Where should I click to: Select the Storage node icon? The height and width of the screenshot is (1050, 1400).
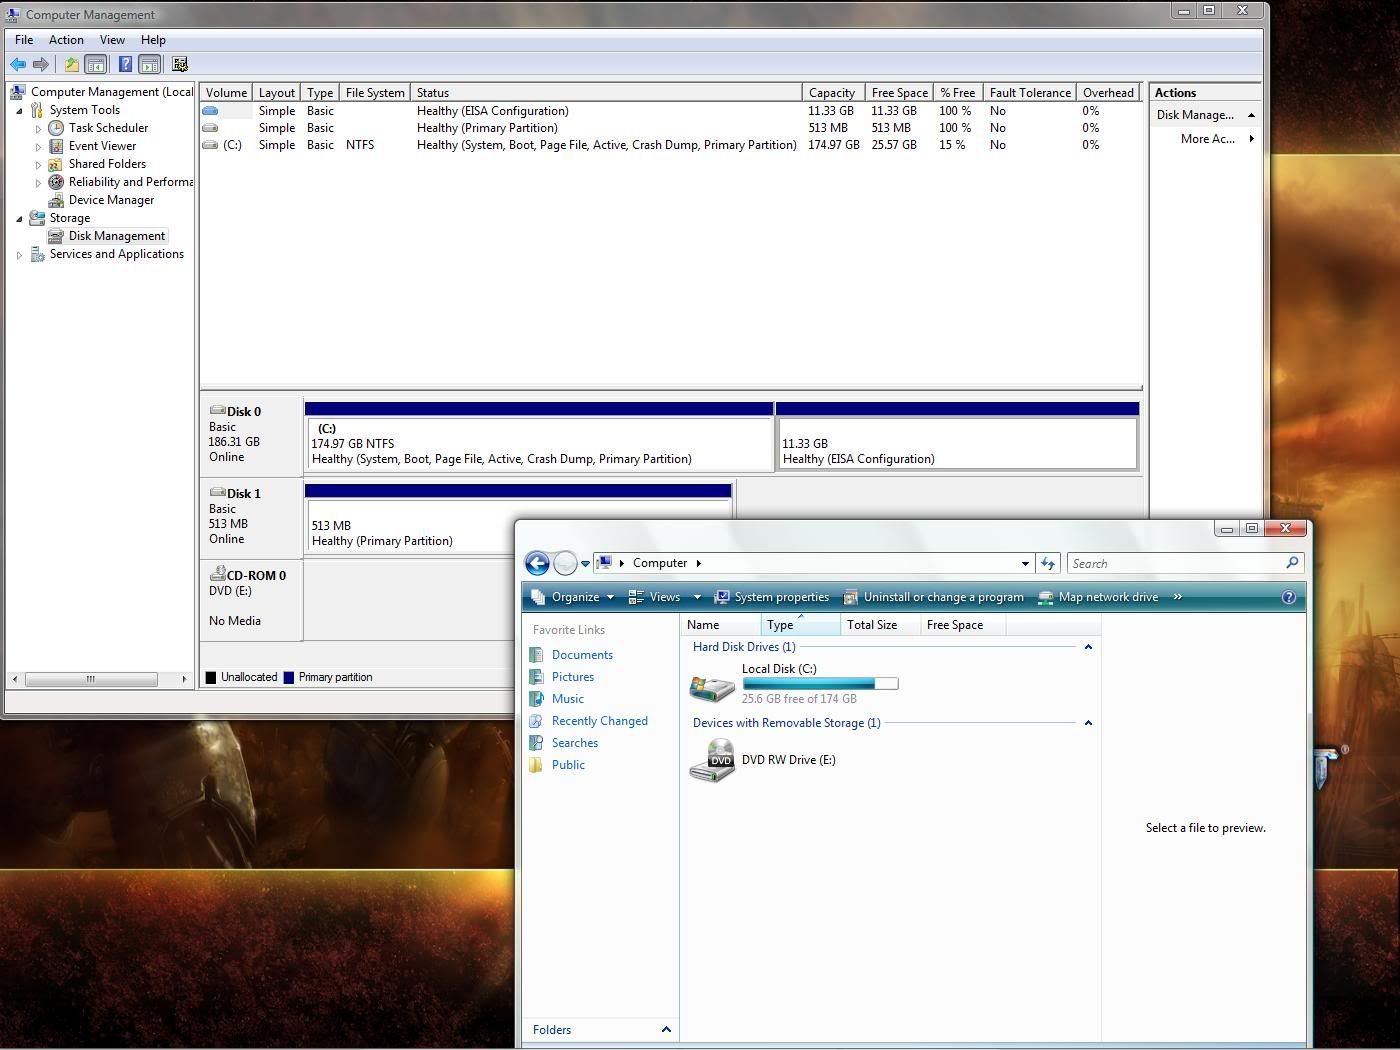[x=37, y=218]
